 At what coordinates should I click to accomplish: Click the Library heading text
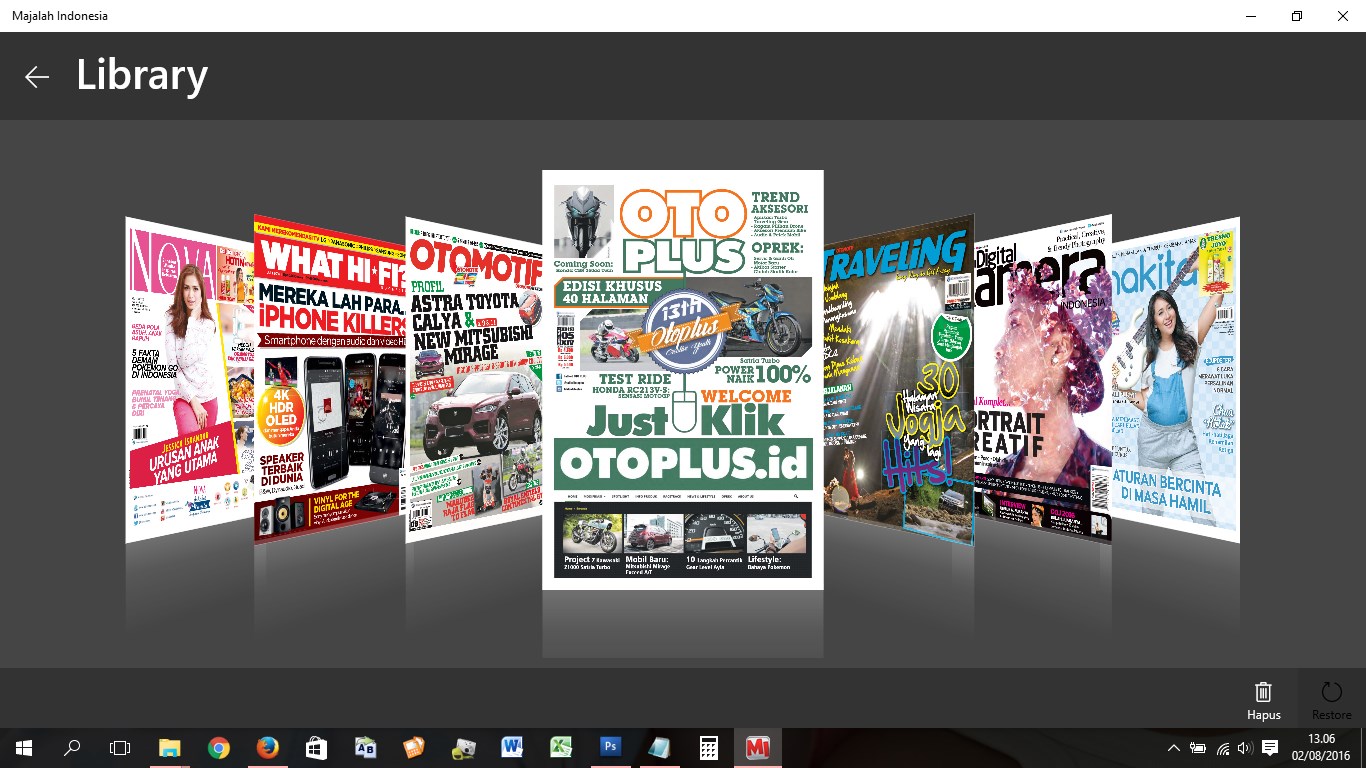tap(142, 76)
